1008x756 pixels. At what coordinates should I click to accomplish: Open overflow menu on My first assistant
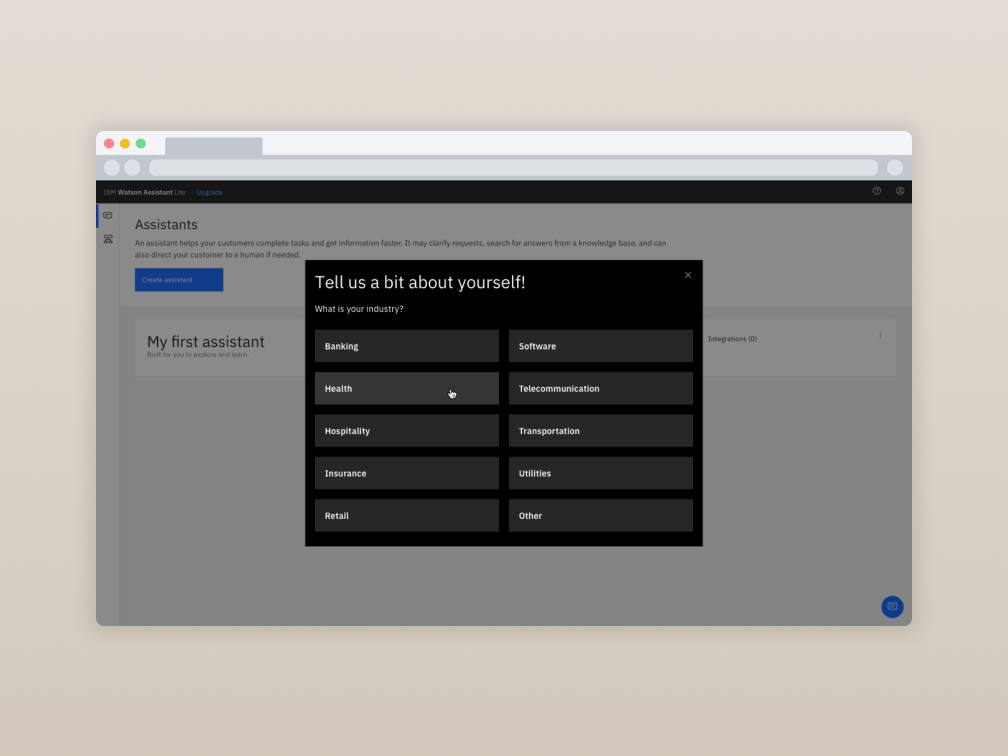(x=880, y=336)
